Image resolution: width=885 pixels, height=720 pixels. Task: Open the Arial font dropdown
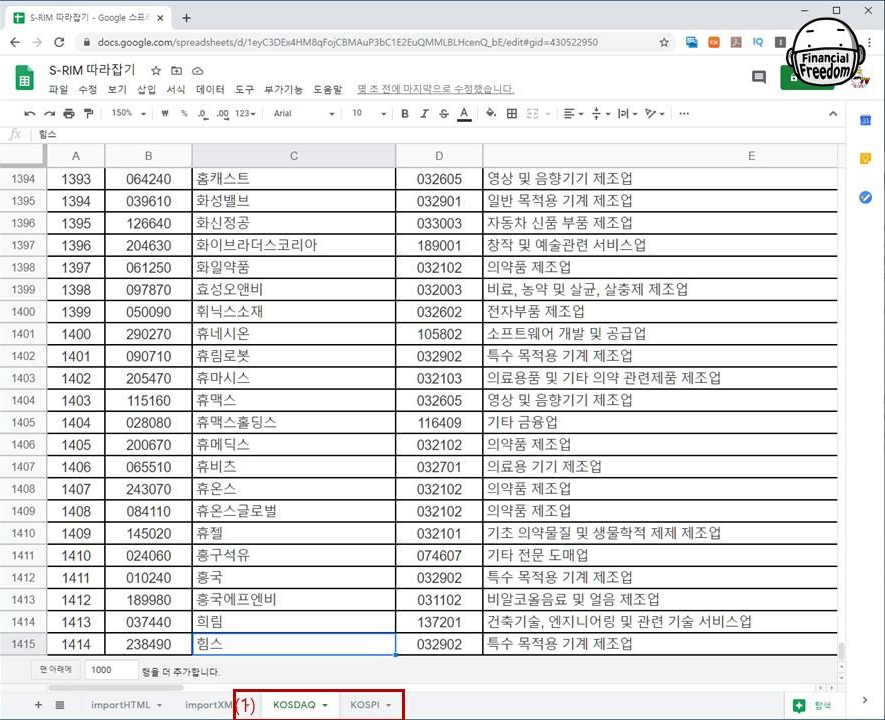pyautogui.click(x=304, y=113)
